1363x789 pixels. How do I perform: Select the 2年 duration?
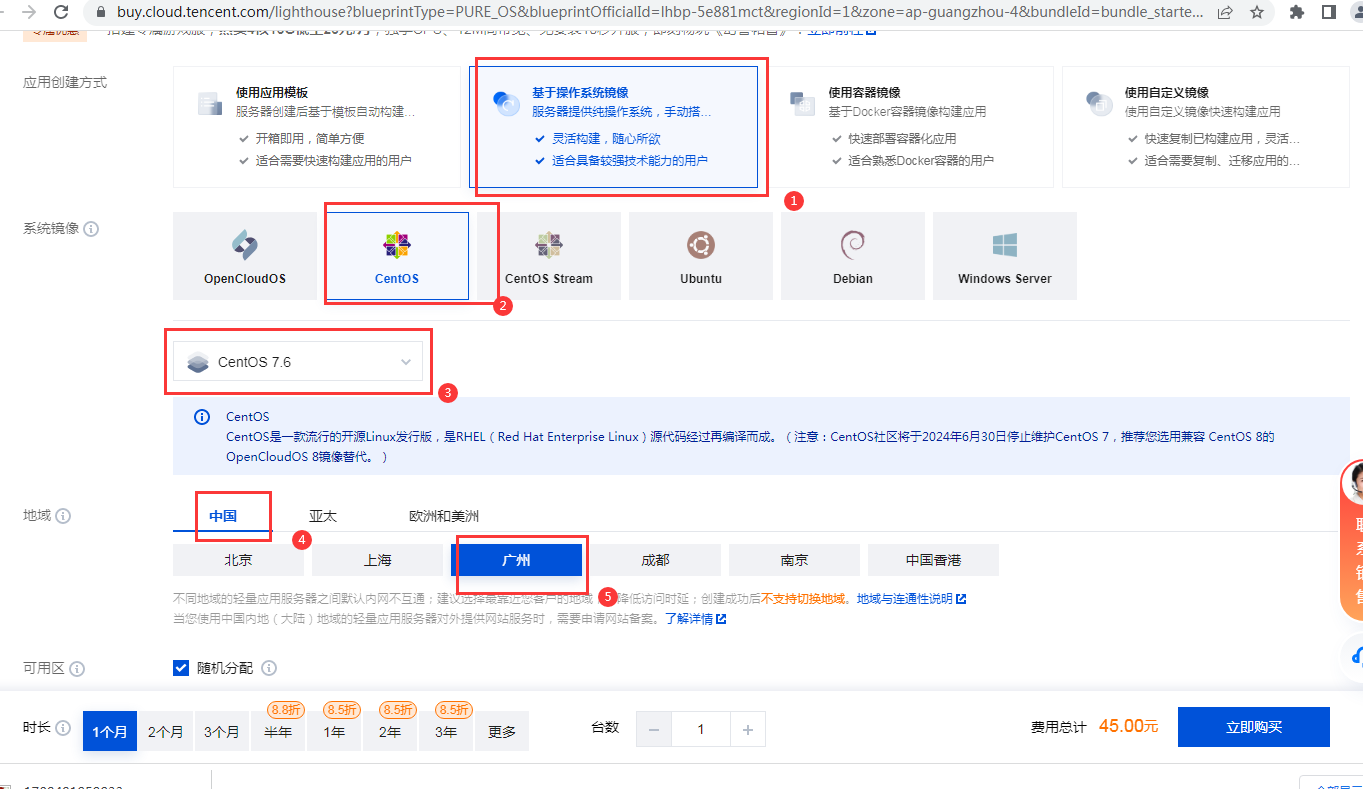click(390, 731)
